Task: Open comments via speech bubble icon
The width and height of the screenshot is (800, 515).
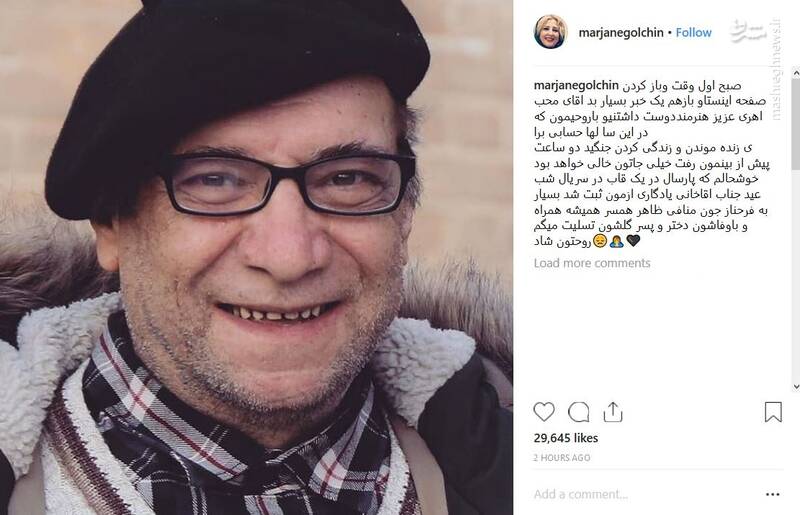Action: point(579,412)
